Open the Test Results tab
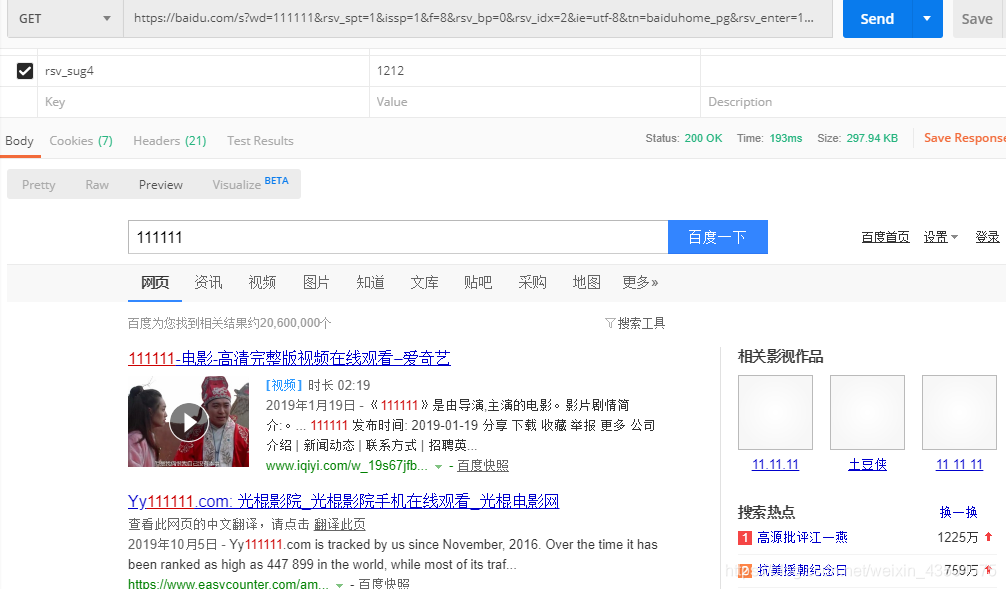1006x589 pixels. (x=260, y=141)
